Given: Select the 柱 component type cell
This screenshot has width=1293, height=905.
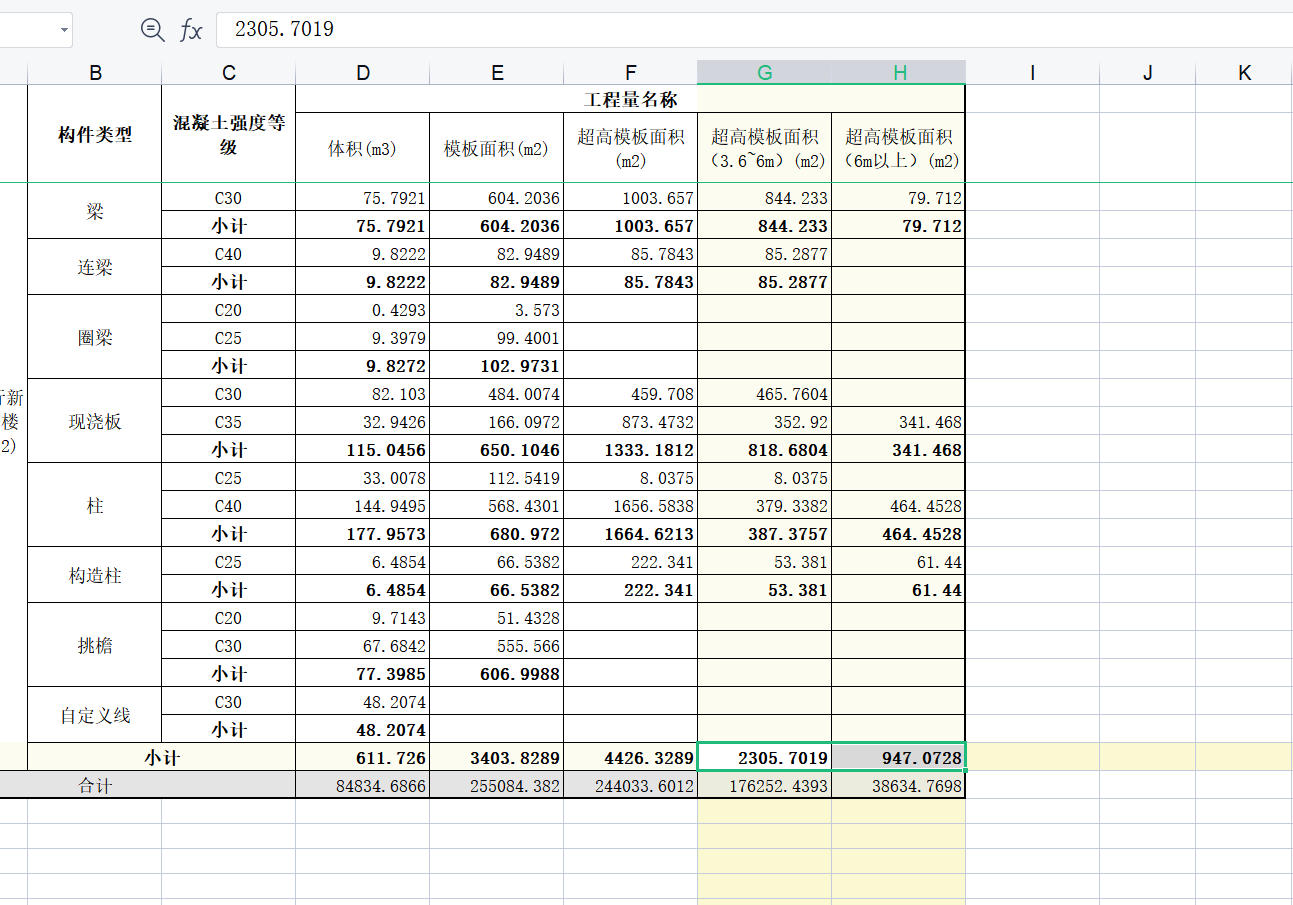Looking at the screenshot, I should [95, 505].
